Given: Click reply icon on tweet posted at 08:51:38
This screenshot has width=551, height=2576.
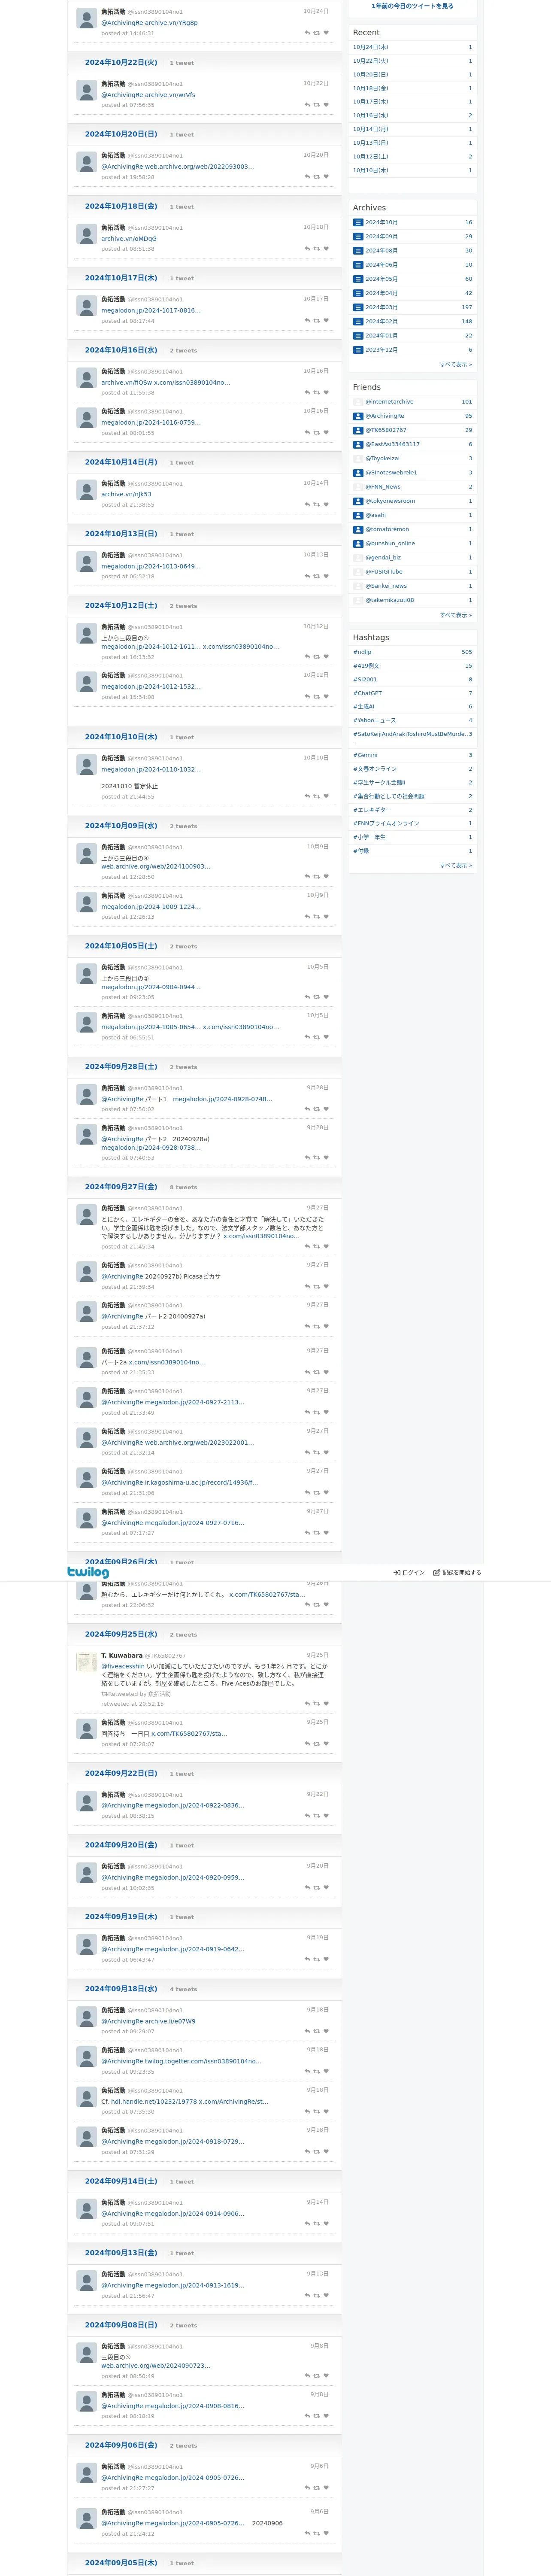Looking at the screenshot, I should coord(307,249).
